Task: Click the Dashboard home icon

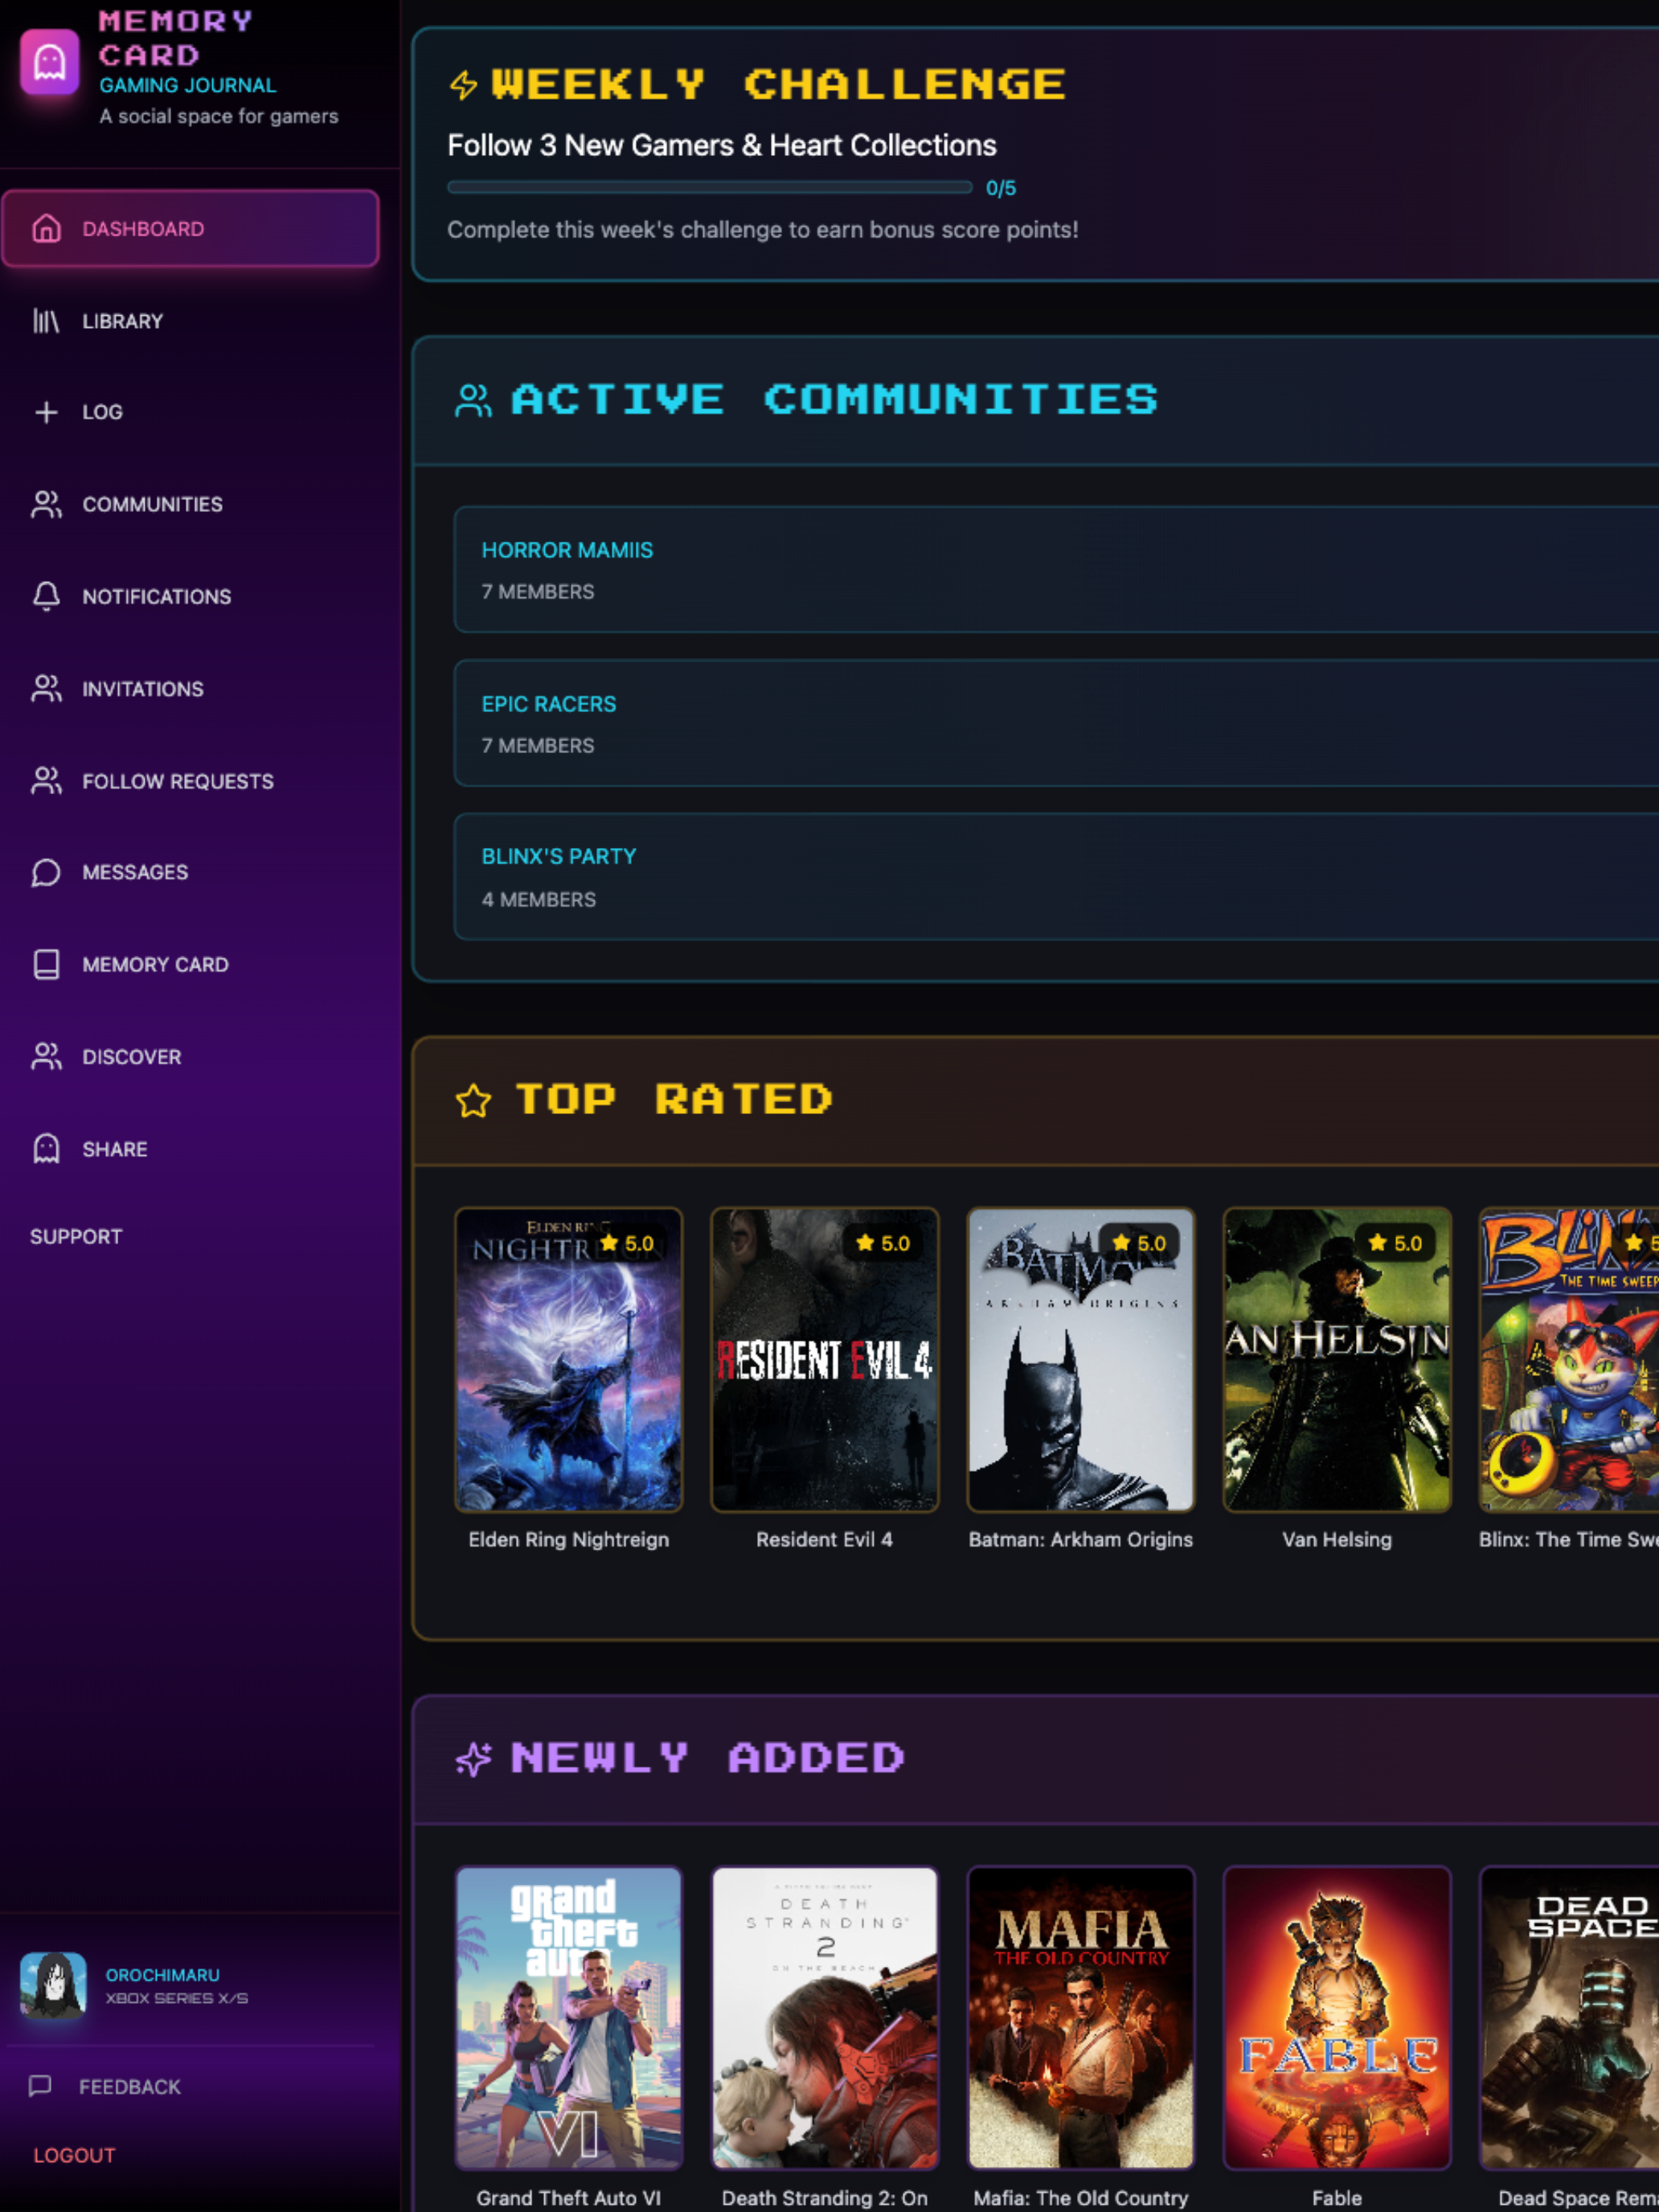Action: coord(46,229)
